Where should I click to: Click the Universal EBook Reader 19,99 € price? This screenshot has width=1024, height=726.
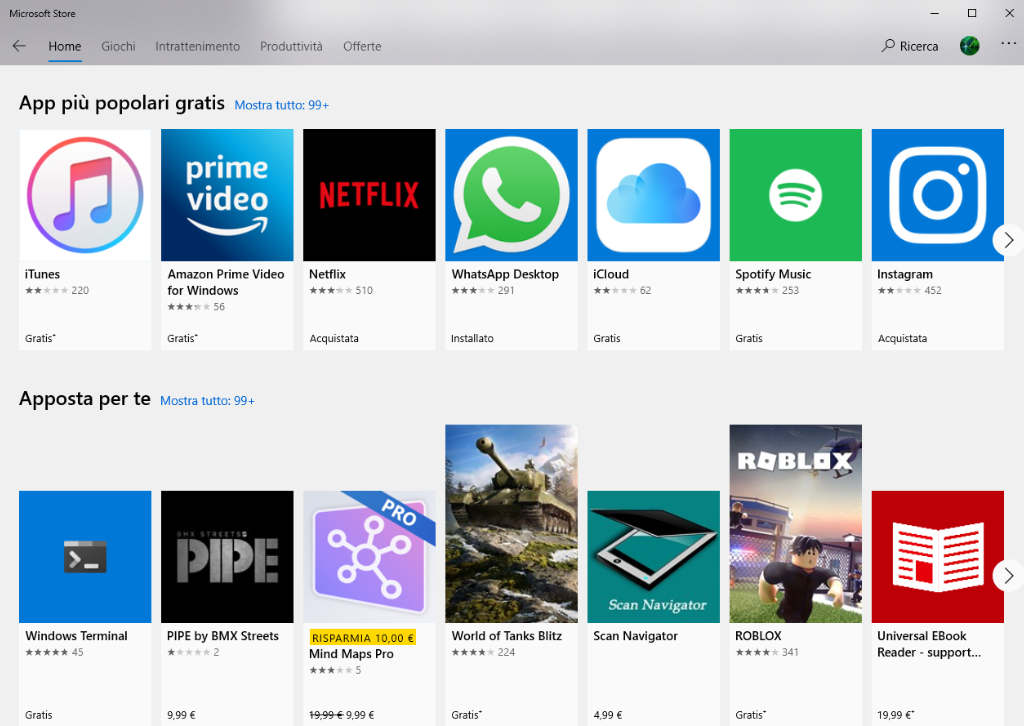coord(895,715)
